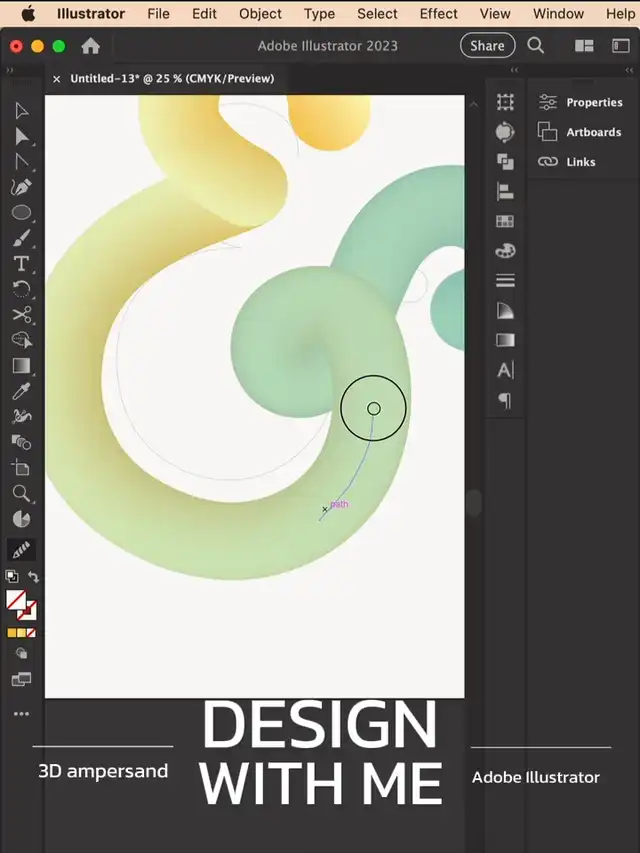Select the Ellipse shape tool
This screenshot has width=640, height=853.
21,212
